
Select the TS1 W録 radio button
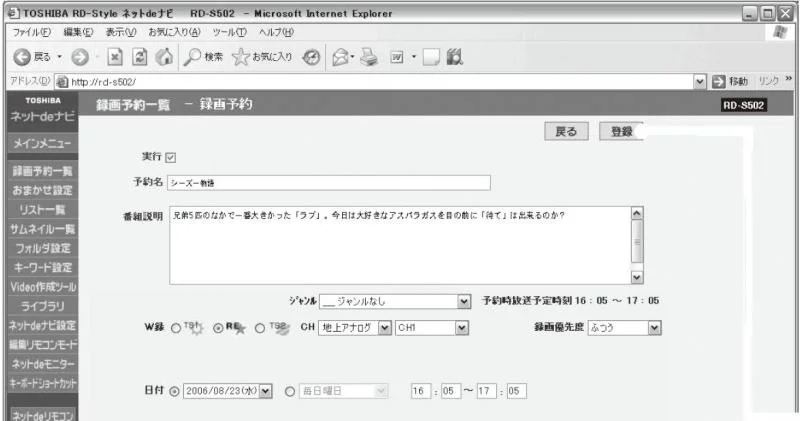coord(176,329)
